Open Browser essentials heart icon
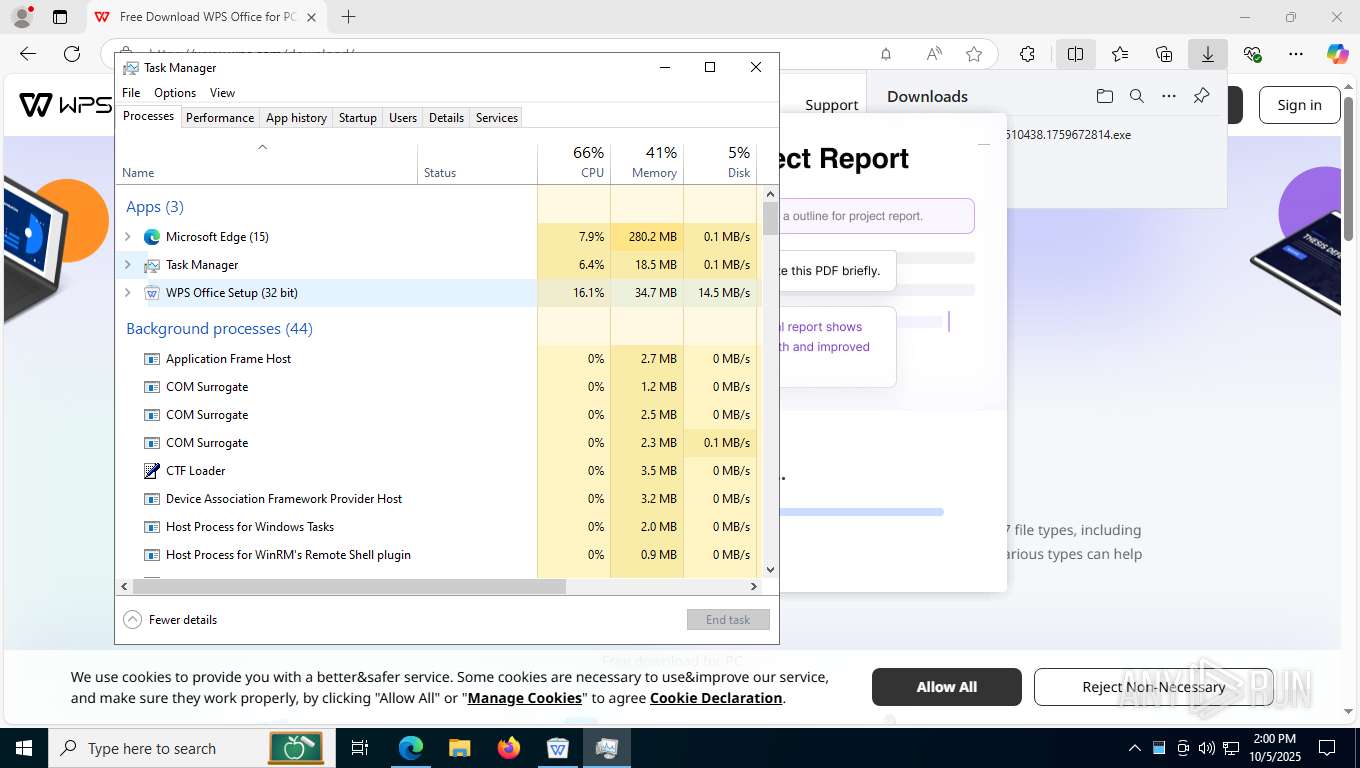The width and height of the screenshot is (1360, 768). pyautogui.click(x=1252, y=54)
